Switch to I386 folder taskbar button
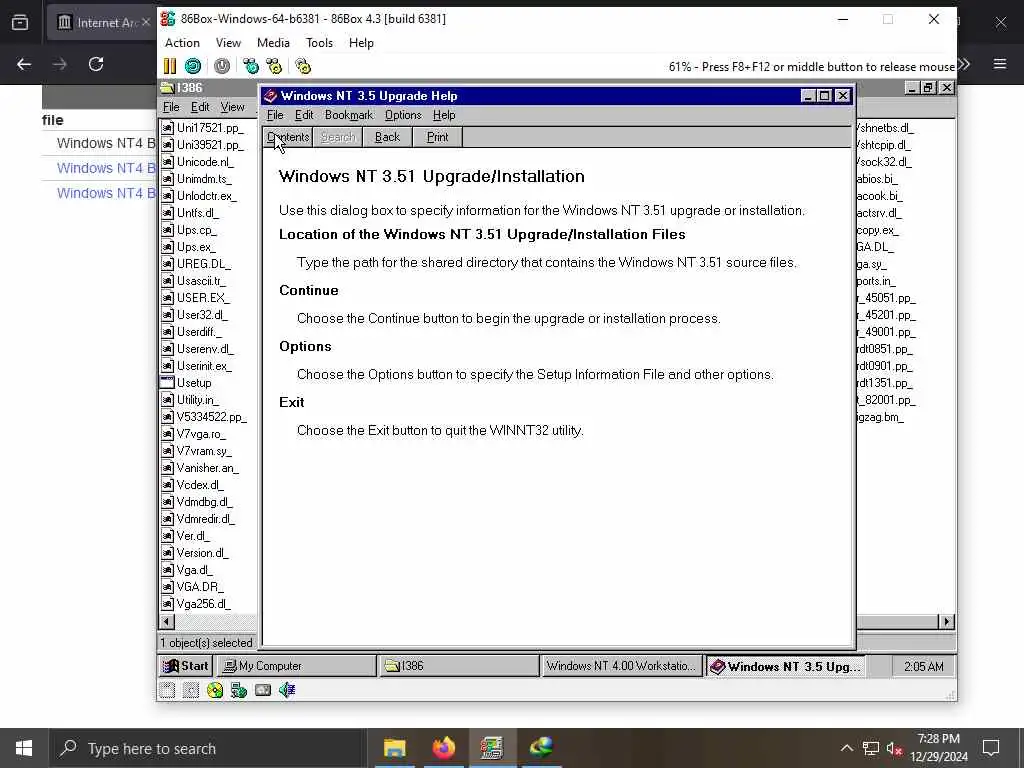This screenshot has height=768, width=1024. 458,666
